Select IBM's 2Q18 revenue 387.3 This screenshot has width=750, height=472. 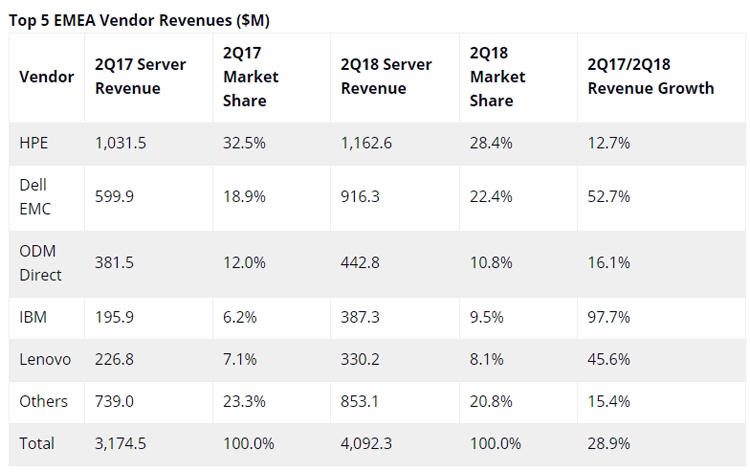coord(360,317)
